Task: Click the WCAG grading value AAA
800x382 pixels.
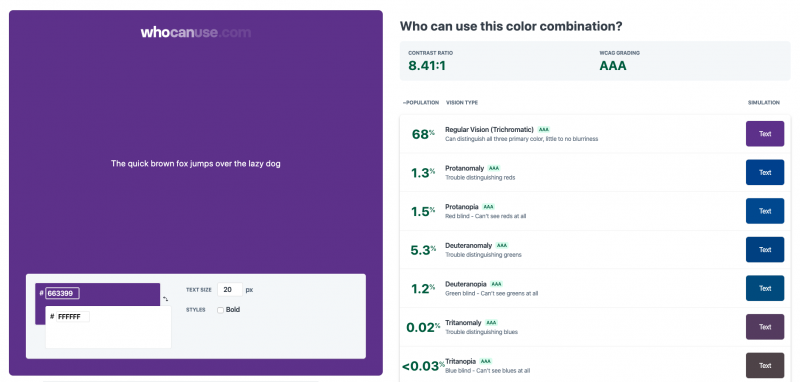Action: tap(613, 66)
